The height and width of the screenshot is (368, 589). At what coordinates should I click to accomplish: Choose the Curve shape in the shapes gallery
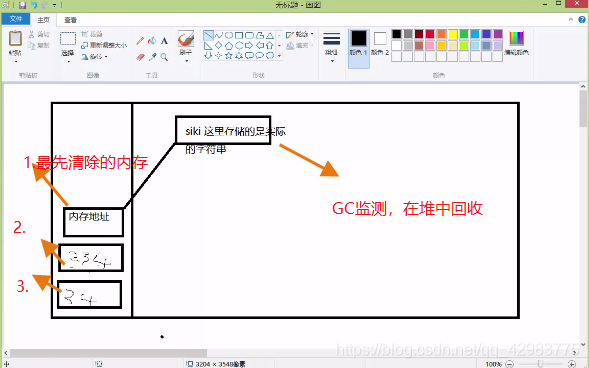(x=219, y=35)
